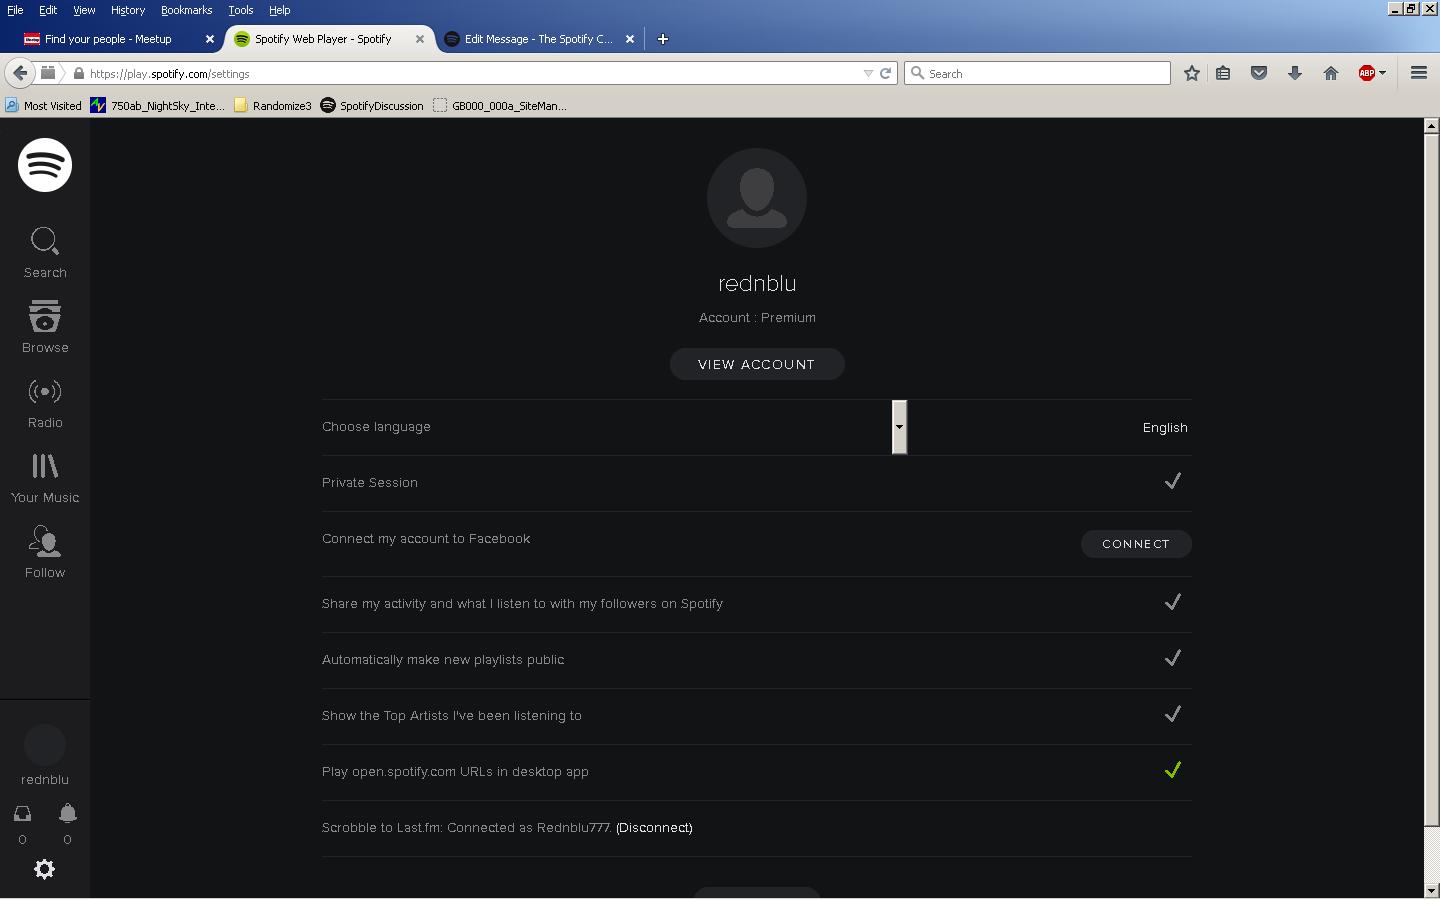
Task: Click the VIEW ACCOUNT button
Action: 756,364
